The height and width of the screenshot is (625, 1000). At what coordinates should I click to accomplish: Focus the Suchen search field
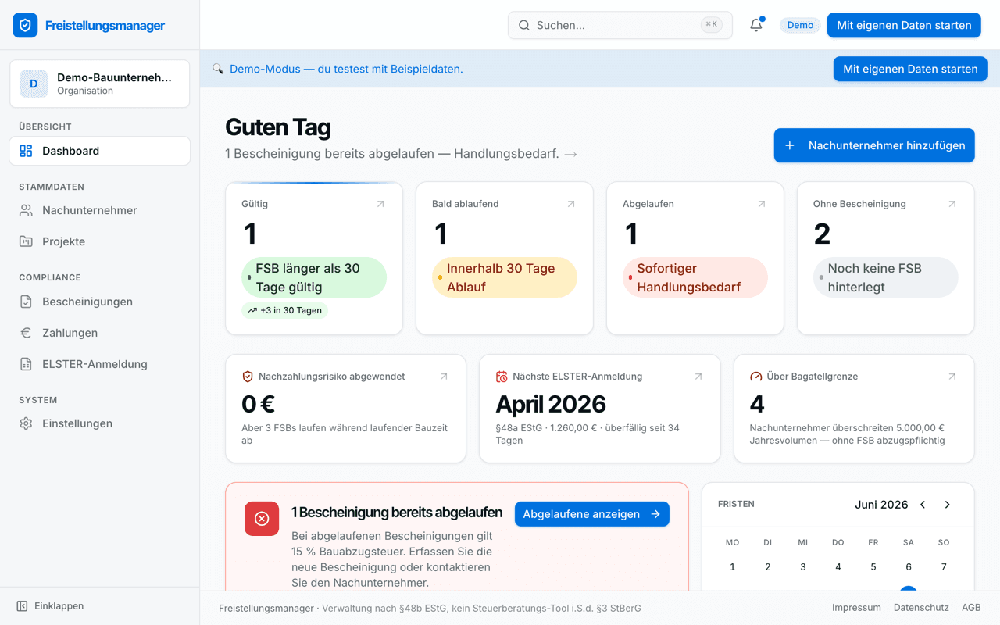[x=620, y=26]
